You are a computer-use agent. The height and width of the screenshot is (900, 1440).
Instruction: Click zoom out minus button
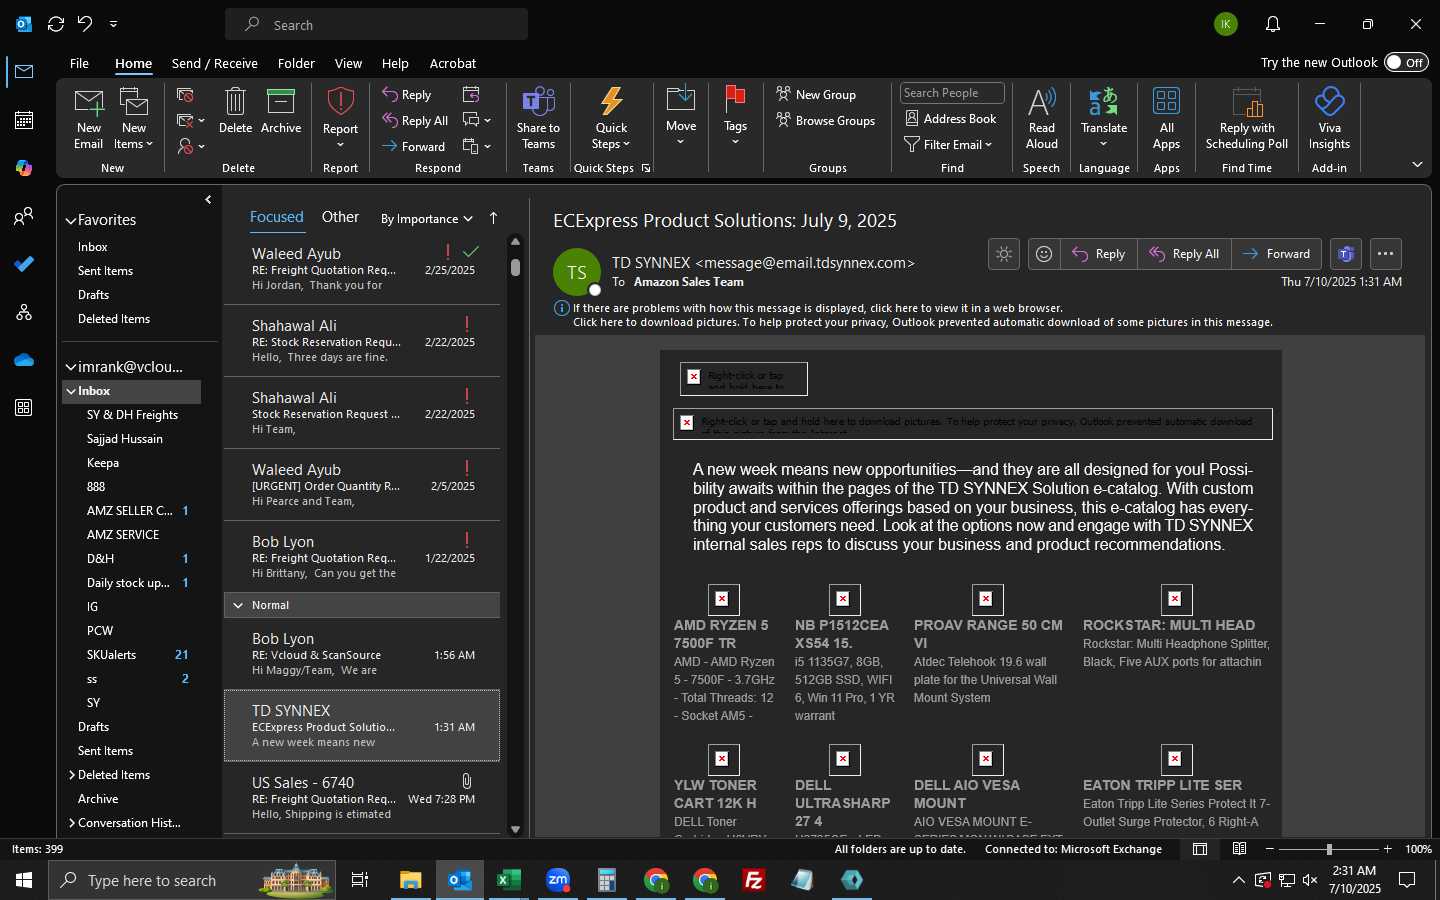(1270, 849)
